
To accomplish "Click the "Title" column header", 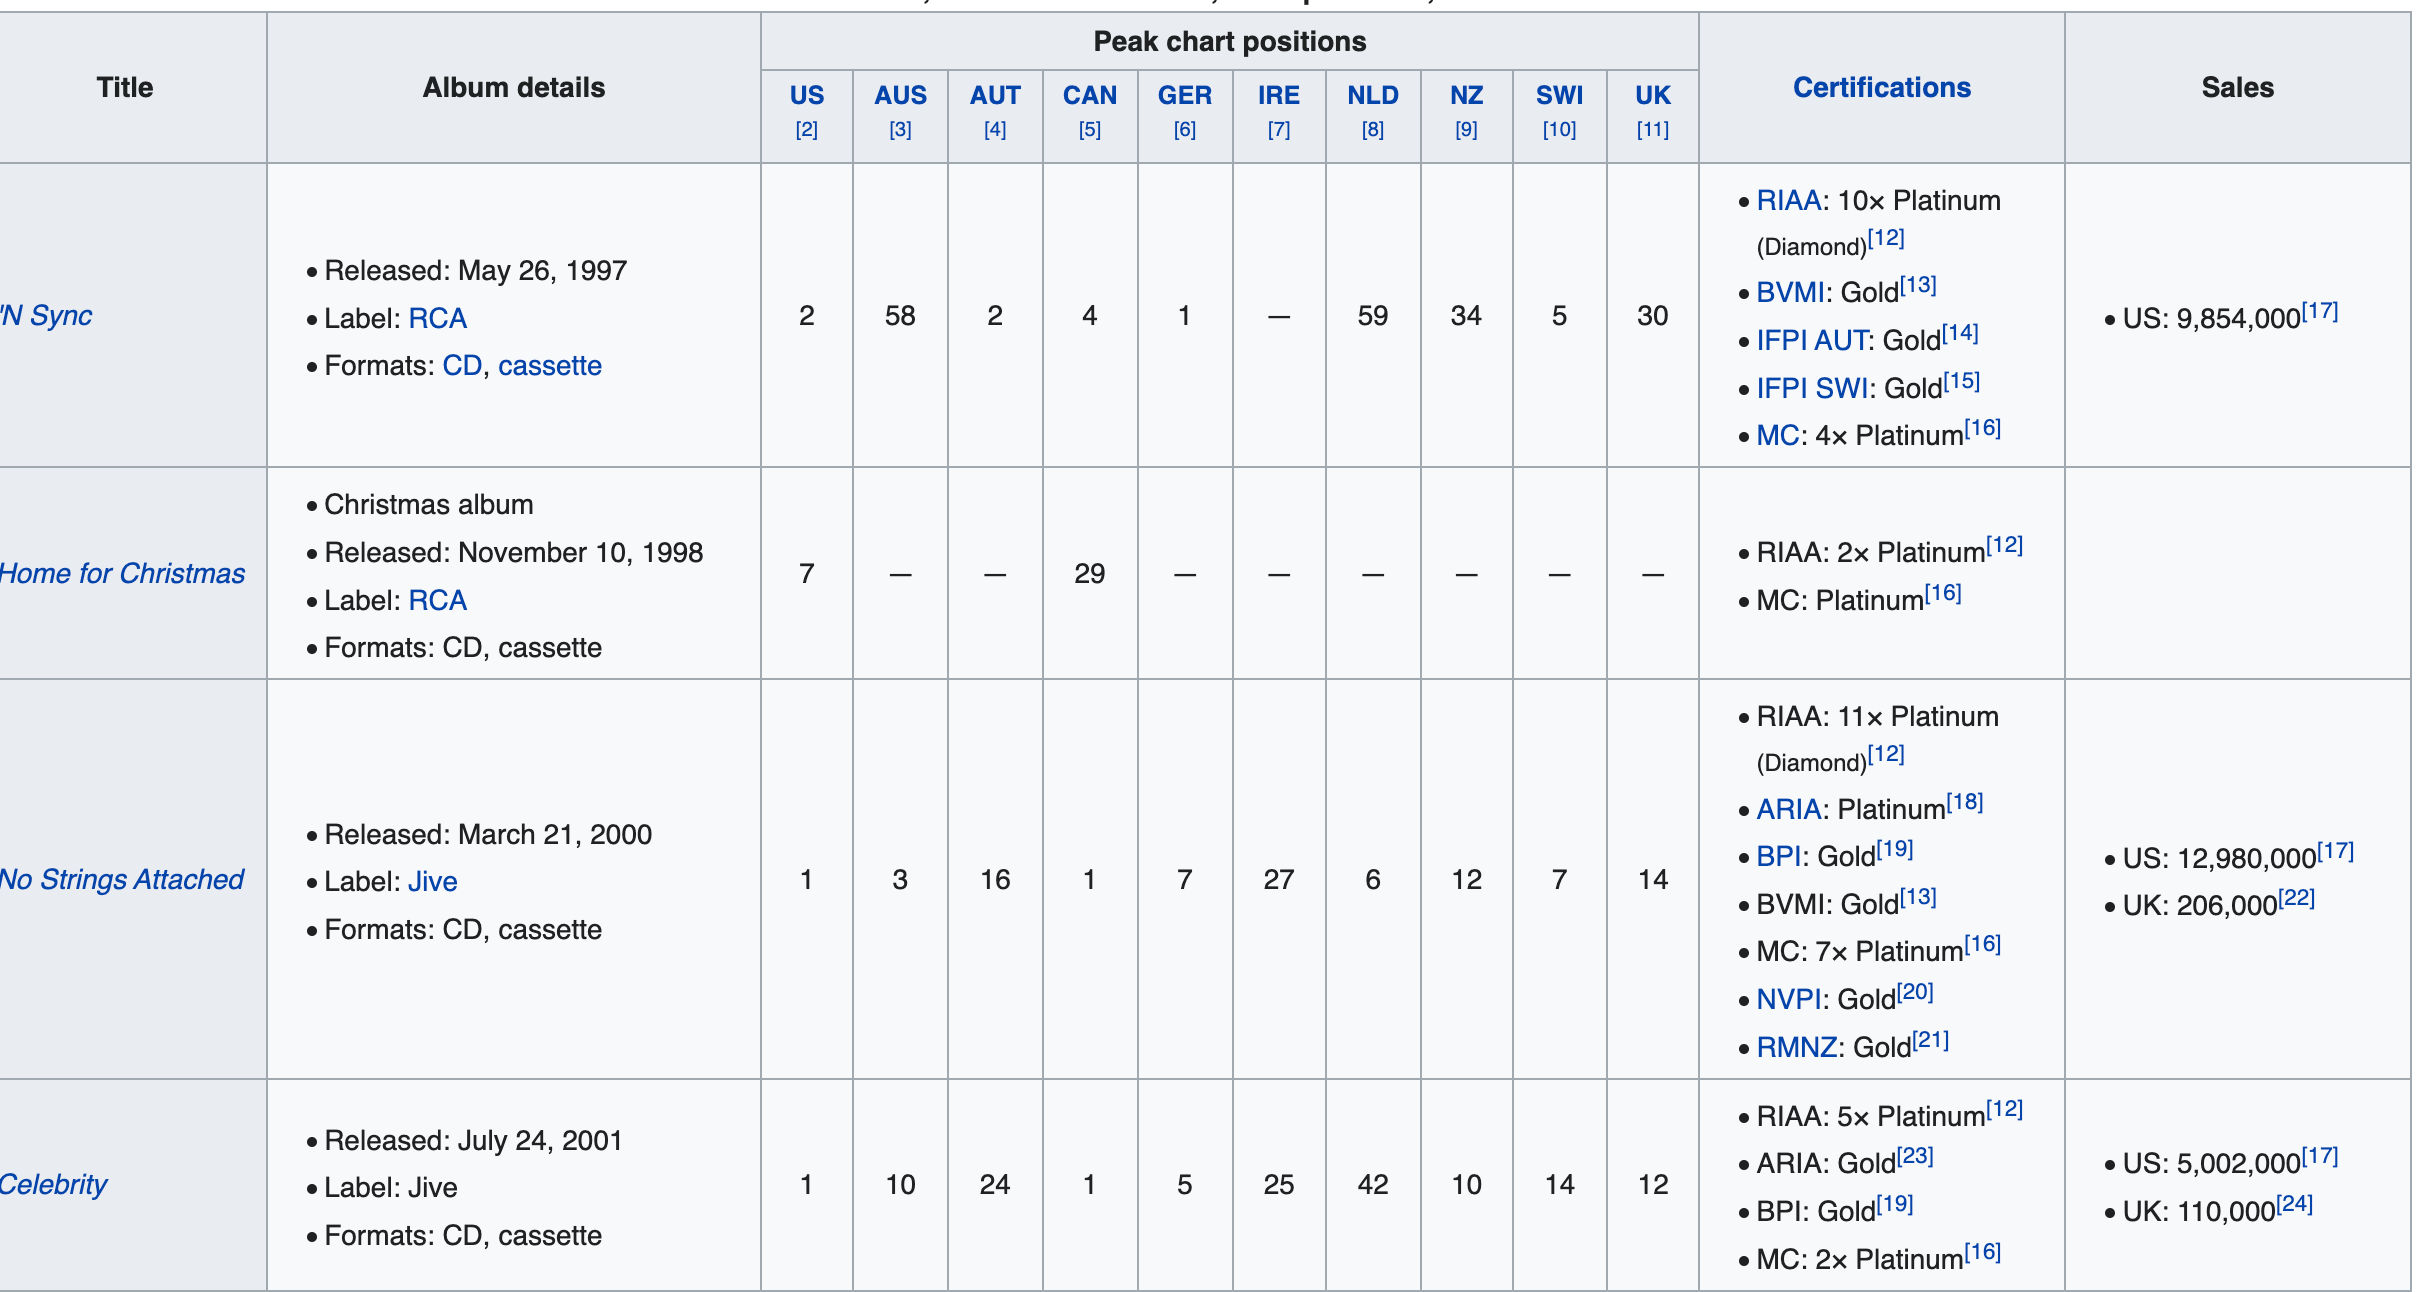I will click(x=125, y=88).
